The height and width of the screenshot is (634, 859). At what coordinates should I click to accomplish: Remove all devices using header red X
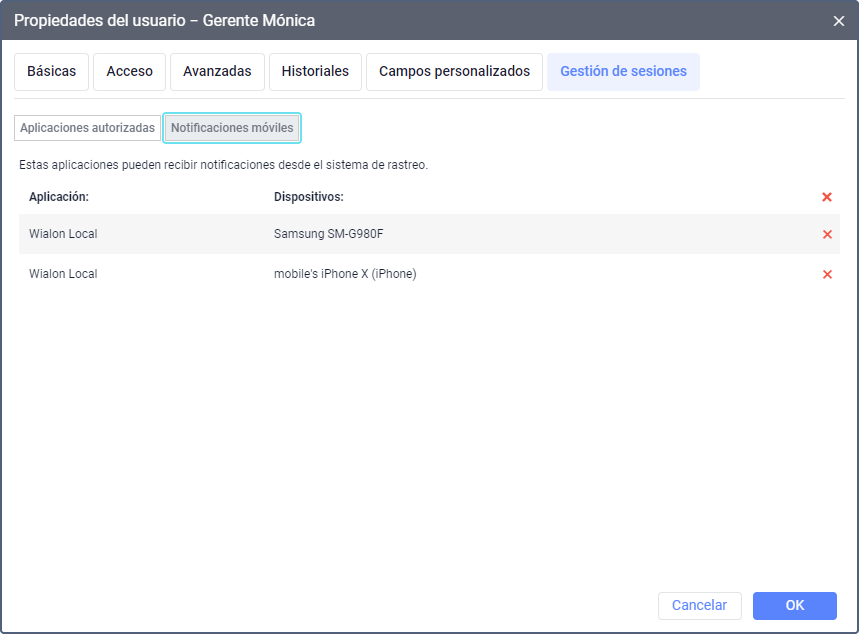(827, 197)
